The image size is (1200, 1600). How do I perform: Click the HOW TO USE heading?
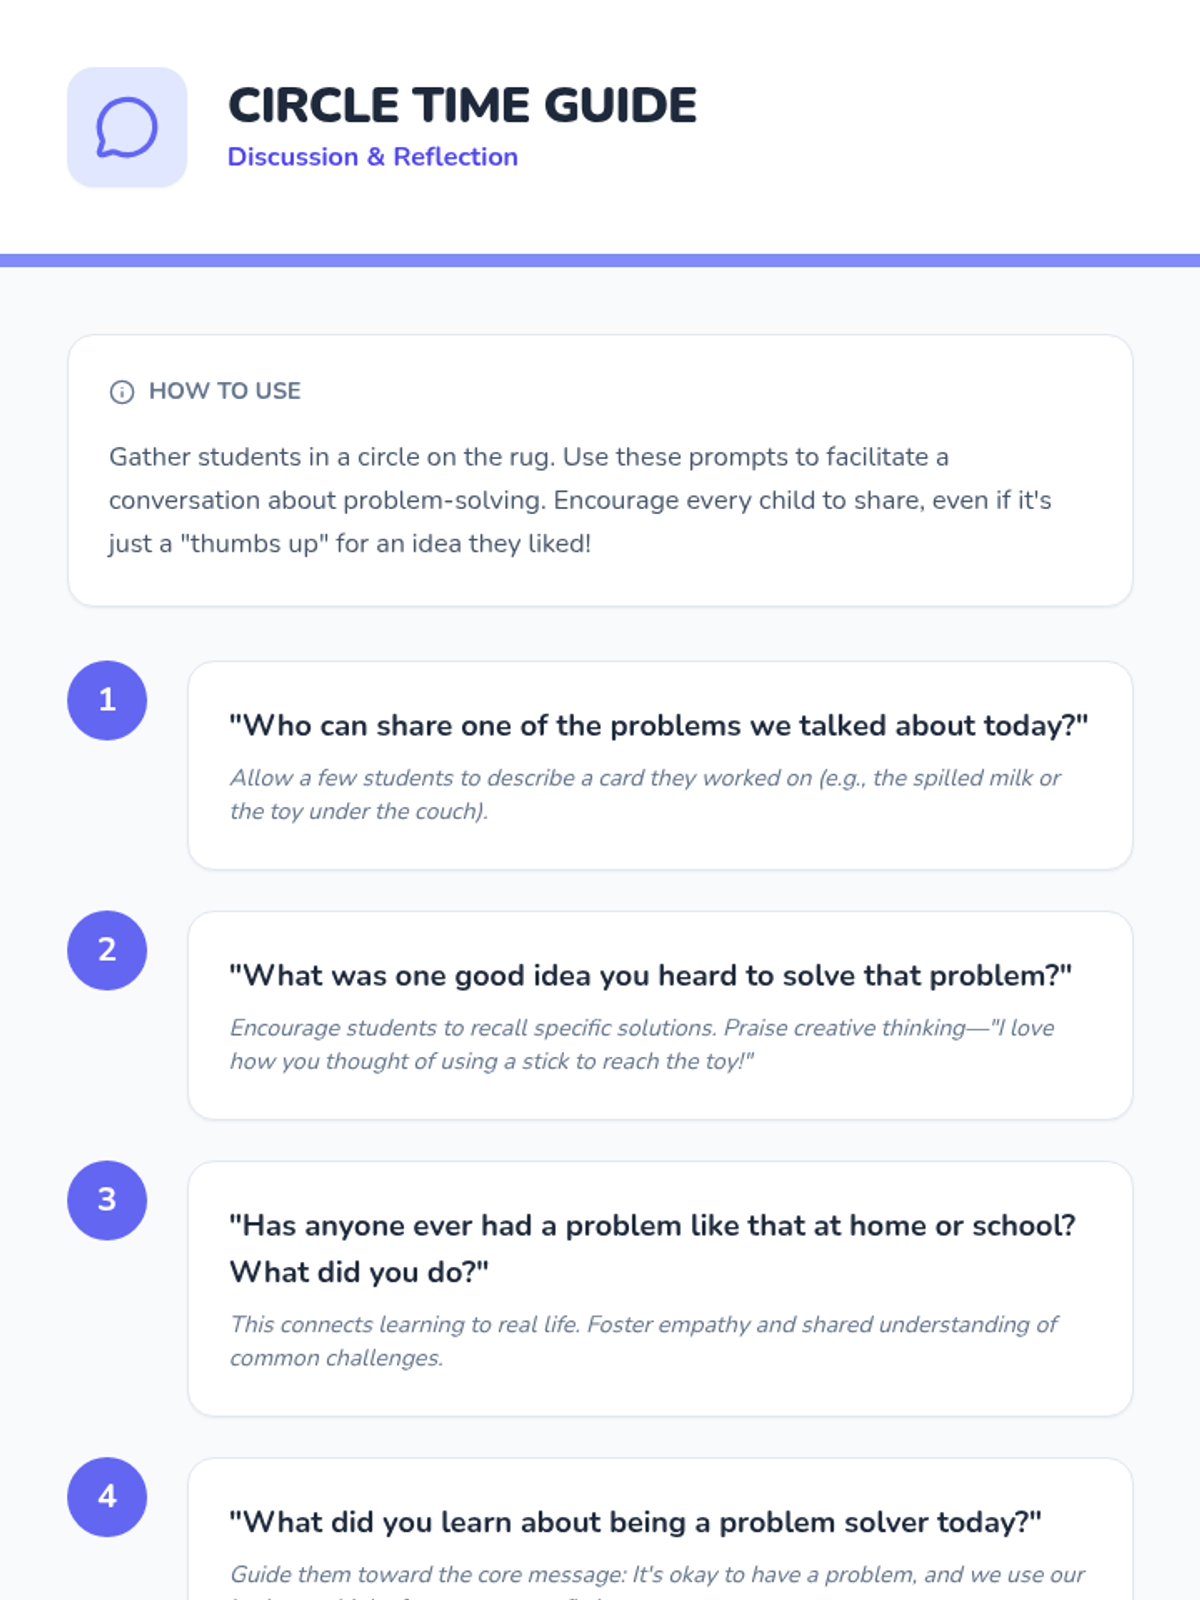pos(225,391)
